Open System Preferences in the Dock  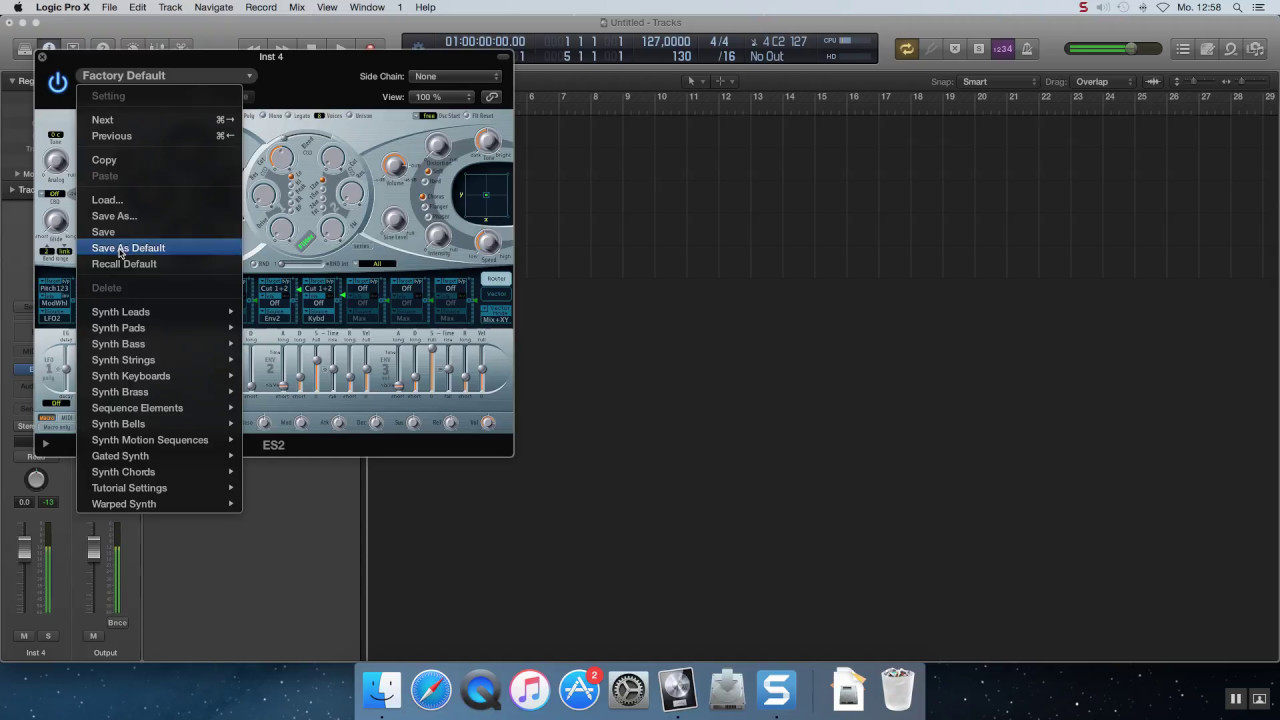click(628, 690)
